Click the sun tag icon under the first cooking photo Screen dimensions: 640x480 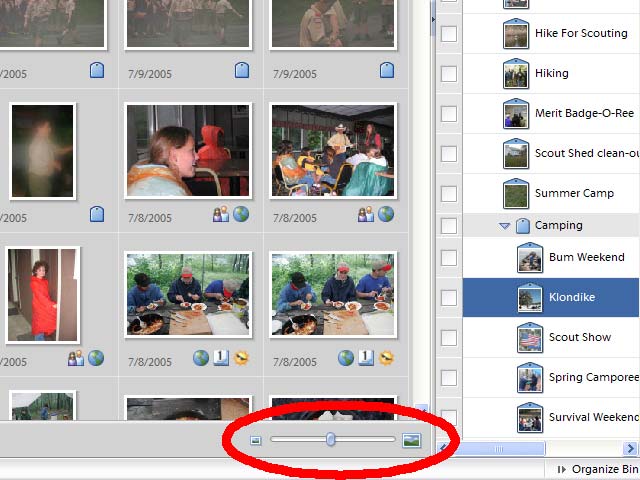pyautogui.click(x=242, y=358)
